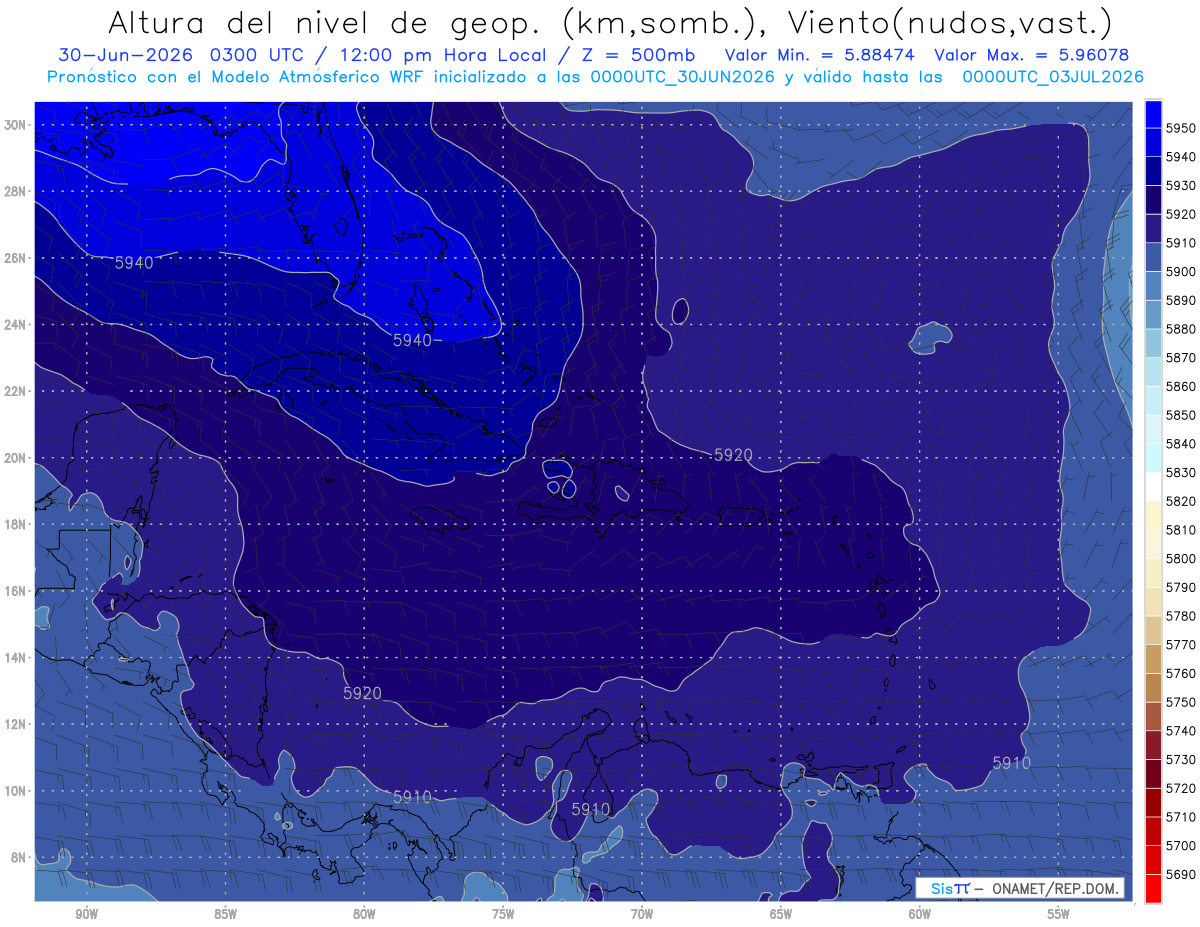Click the 60W longitude axis label

pos(920,914)
